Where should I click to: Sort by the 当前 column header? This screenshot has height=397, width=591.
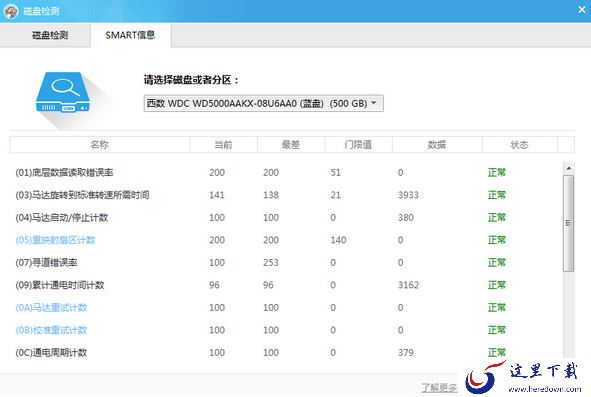(224, 145)
